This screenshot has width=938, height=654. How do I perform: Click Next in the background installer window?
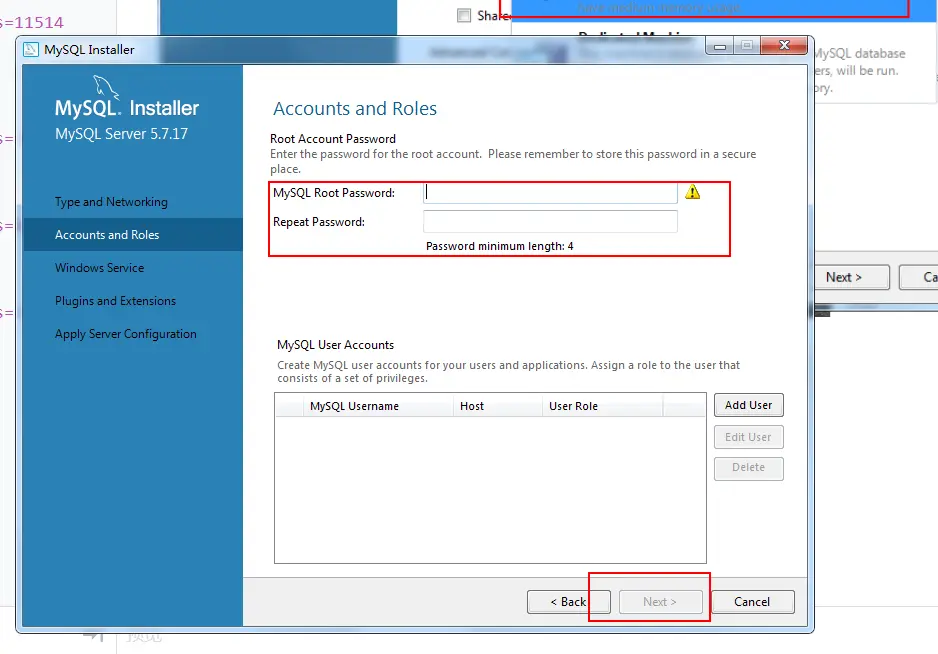click(852, 277)
